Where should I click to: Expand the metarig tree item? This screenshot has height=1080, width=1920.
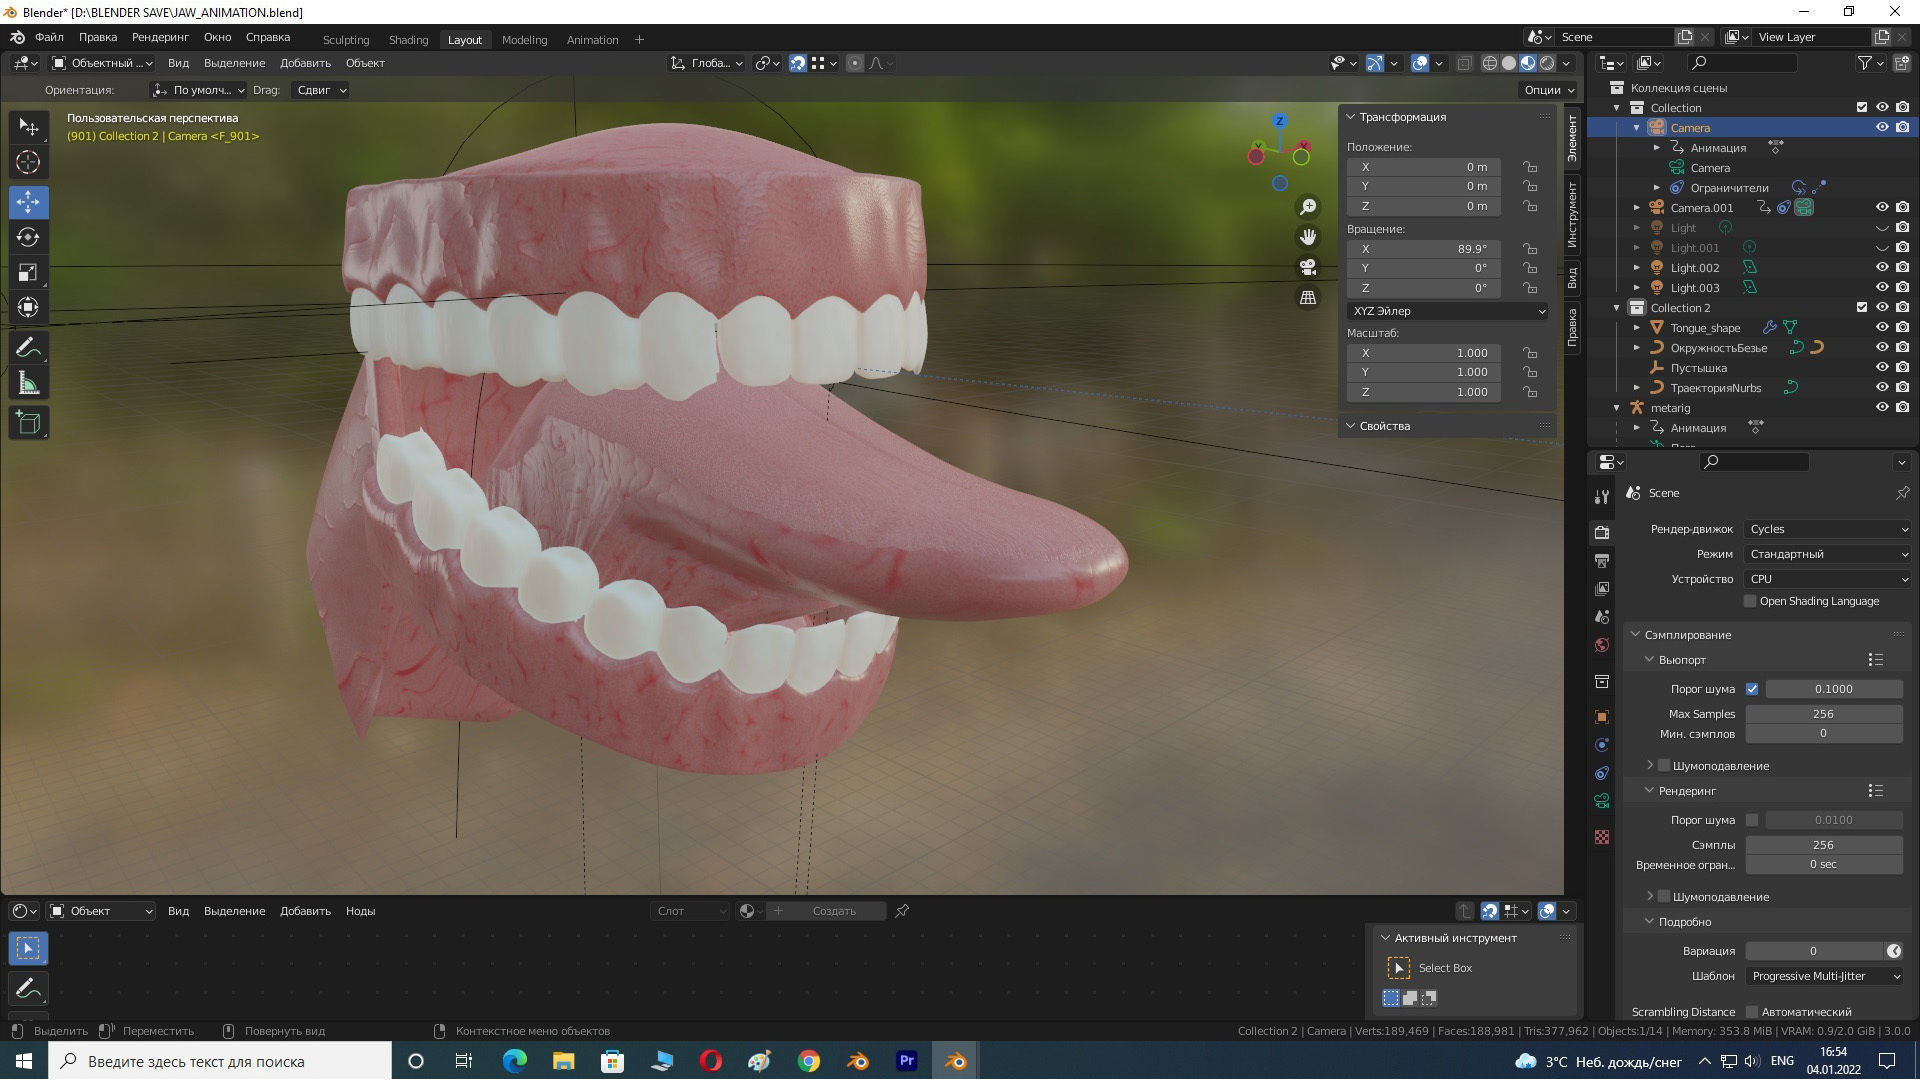coord(1617,407)
